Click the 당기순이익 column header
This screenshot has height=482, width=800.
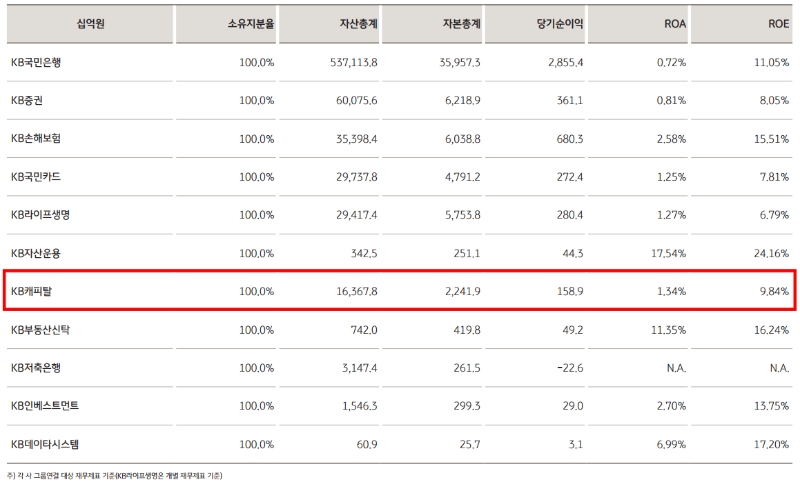click(x=556, y=24)
